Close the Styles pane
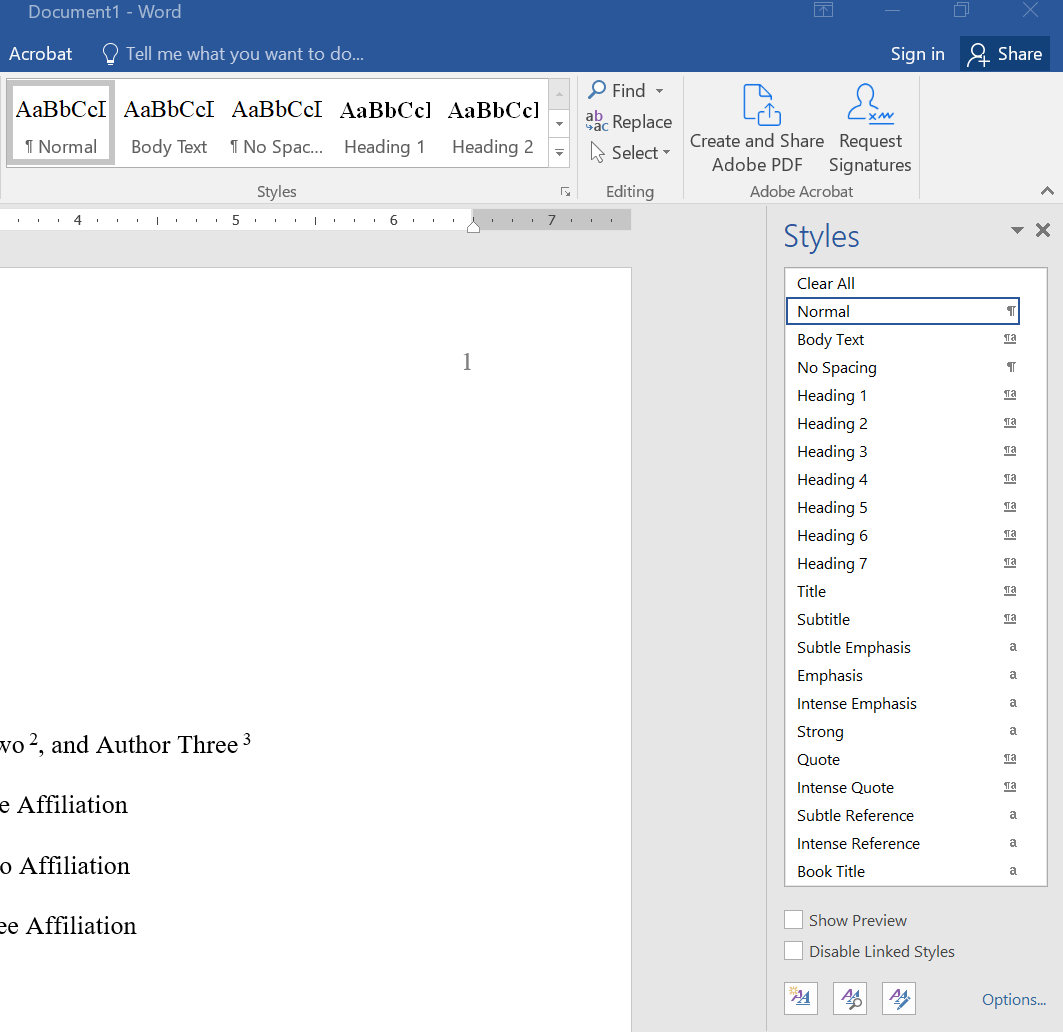The height and width of the screenshot is (1032, 1063). 1043,231
